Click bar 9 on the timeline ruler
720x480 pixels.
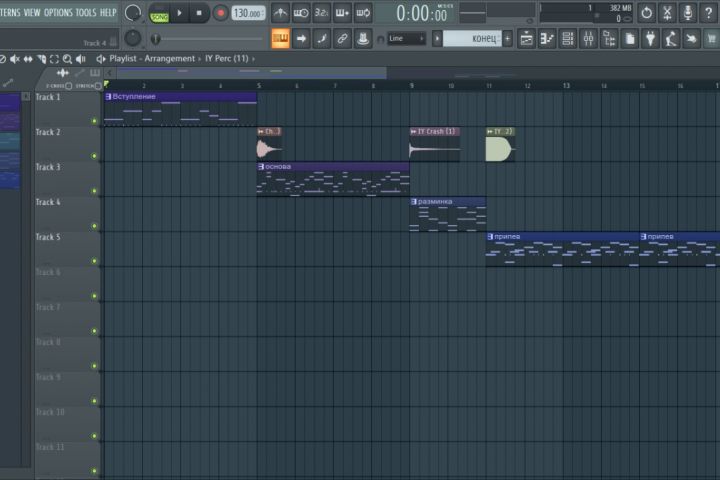coord(411,85)
